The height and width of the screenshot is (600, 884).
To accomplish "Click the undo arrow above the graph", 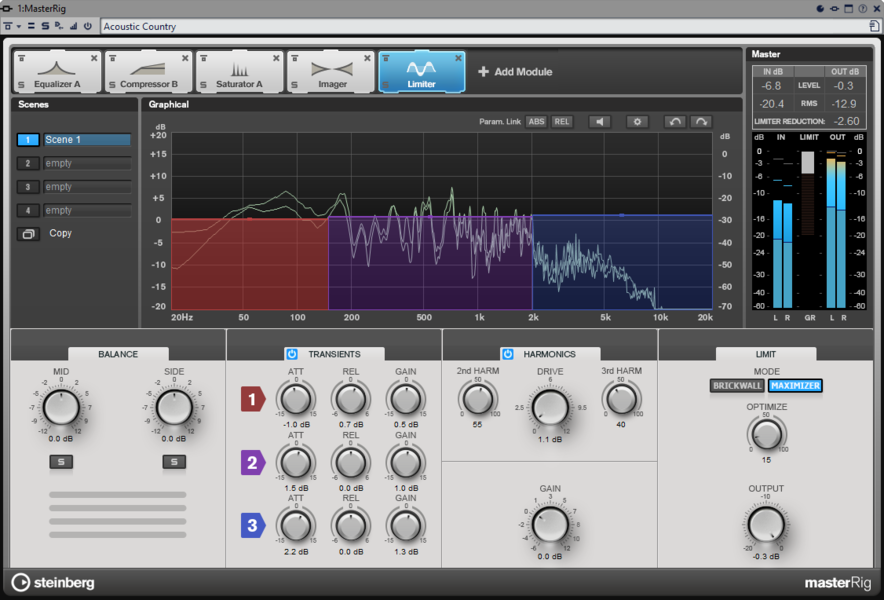I will click(675, 122).
